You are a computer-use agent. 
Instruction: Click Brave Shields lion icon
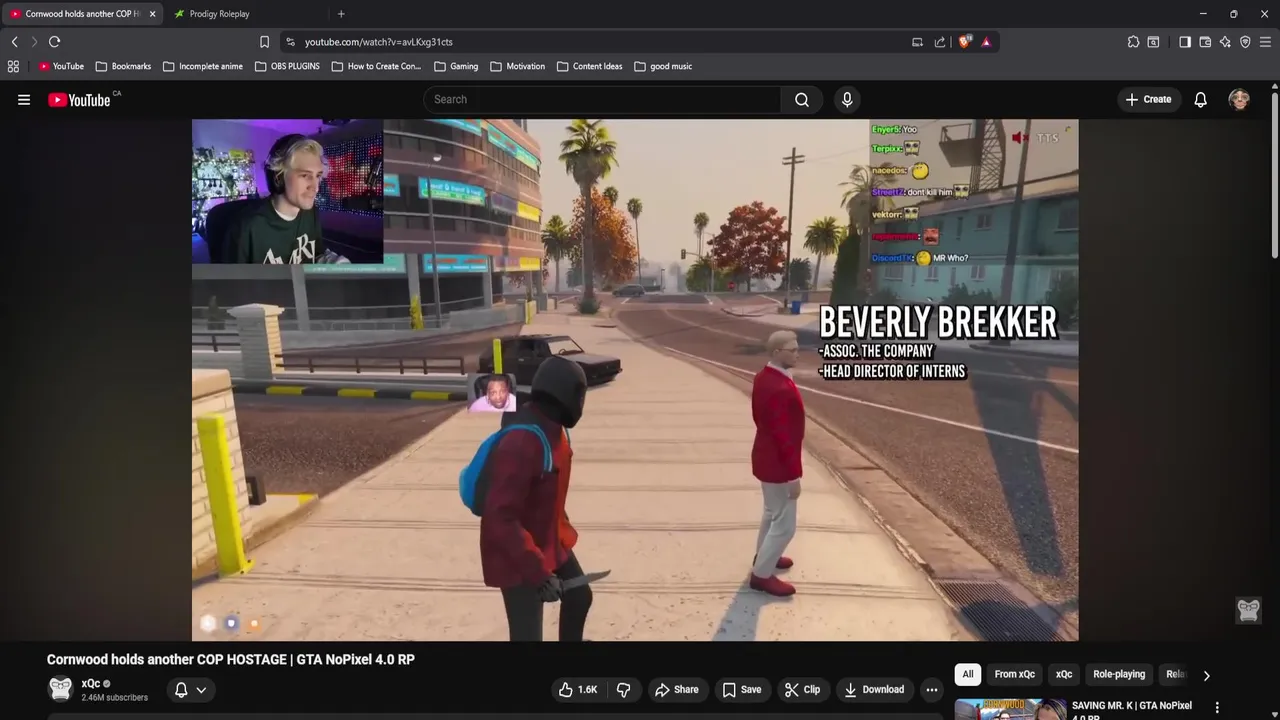click(x=964, y=42)
